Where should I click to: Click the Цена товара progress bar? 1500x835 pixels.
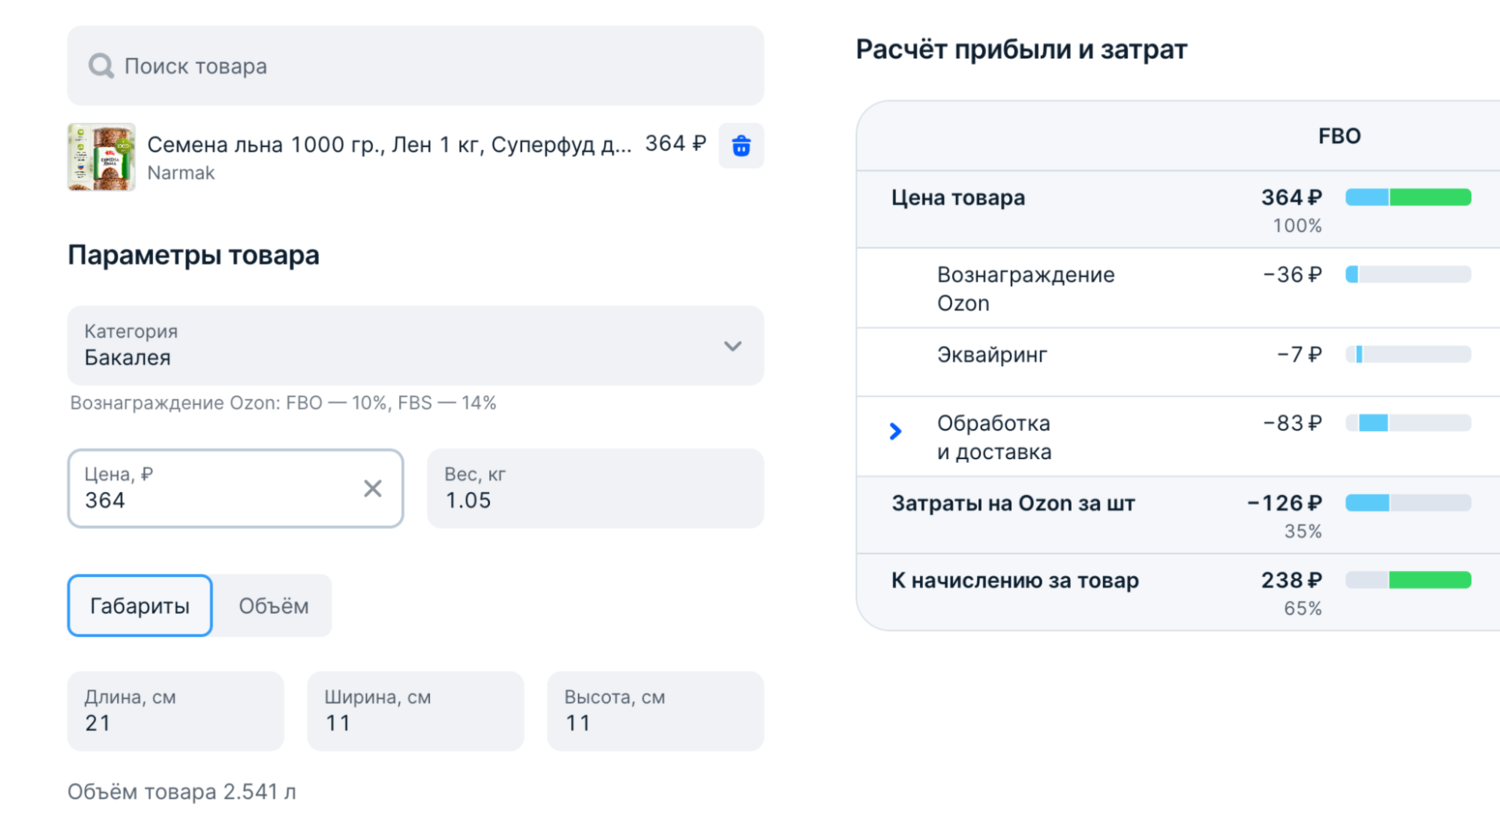click(1408, 198)
